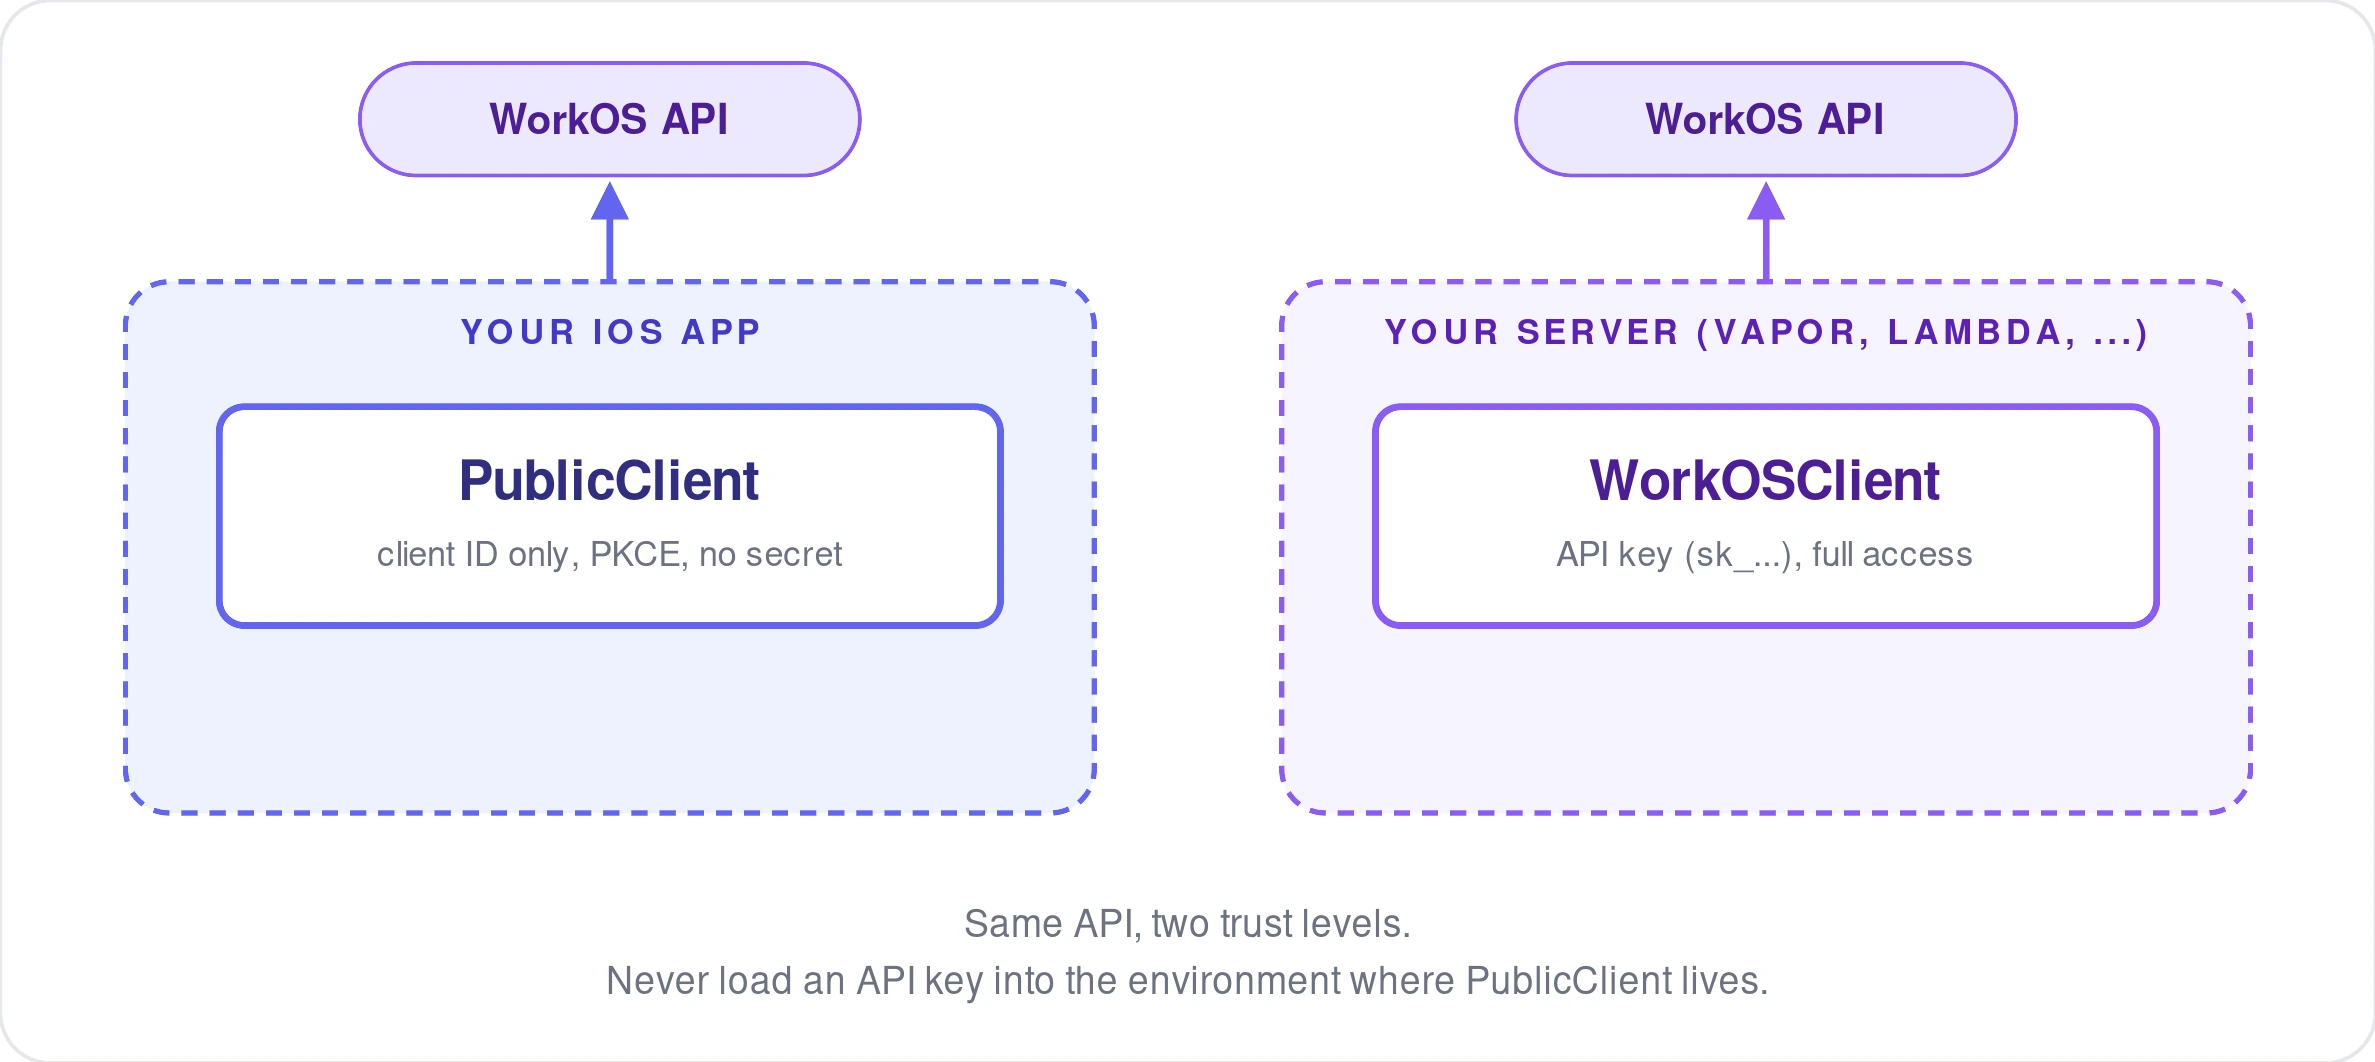Click the WorkOS API pill above the server
Viewport: 2375px width, 1062px height.
[1766, 119]
